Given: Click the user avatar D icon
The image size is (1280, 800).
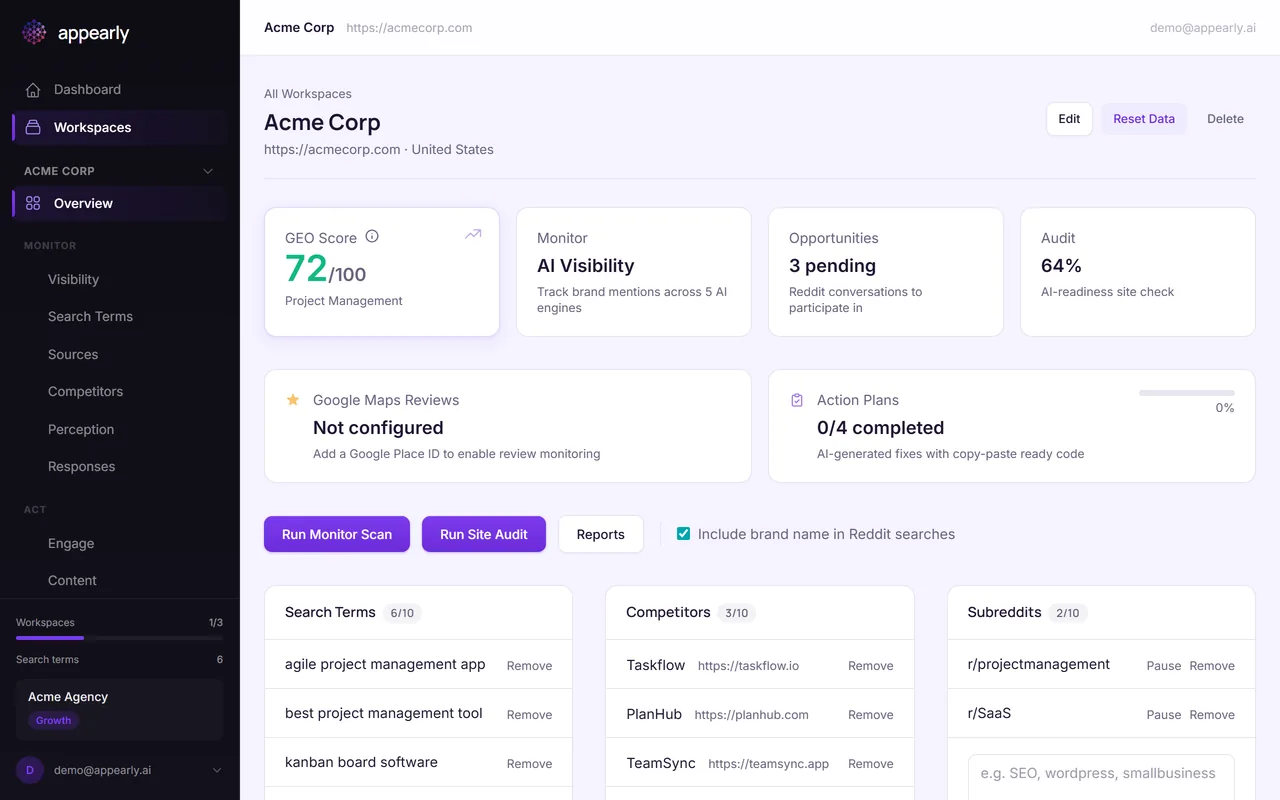Looking at the screenshot, I should [x=30, y=770].
